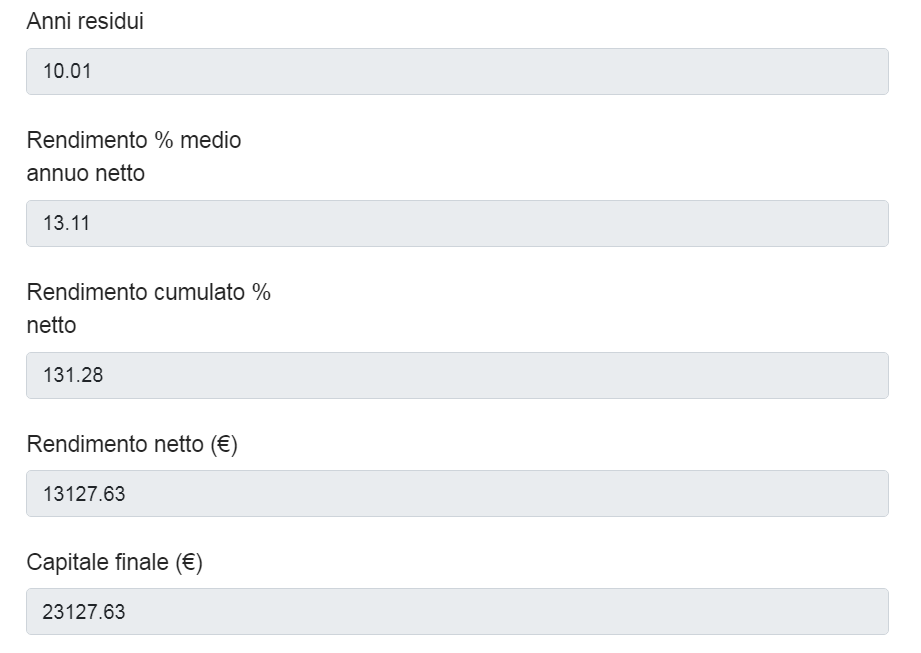
Task: Click the value 10.01
Action: [67, 72]
